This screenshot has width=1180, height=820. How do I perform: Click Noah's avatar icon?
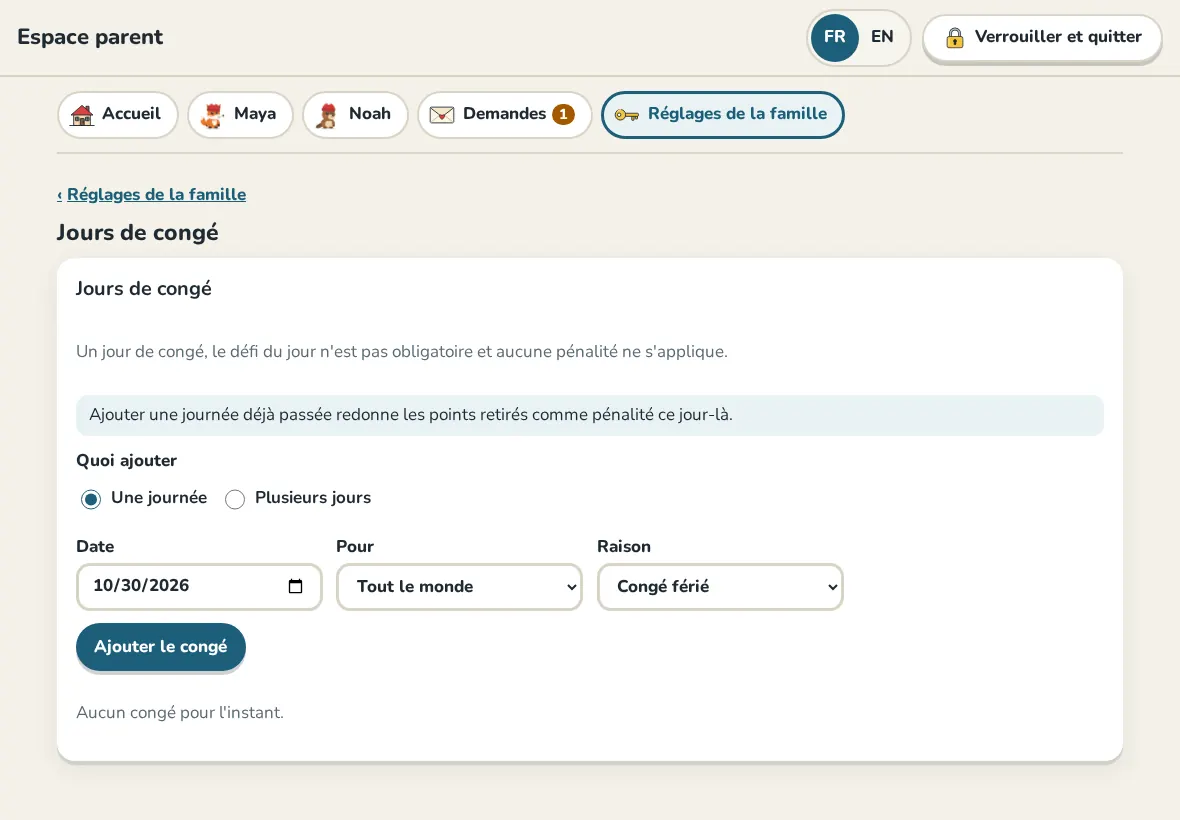click(327, 115)
